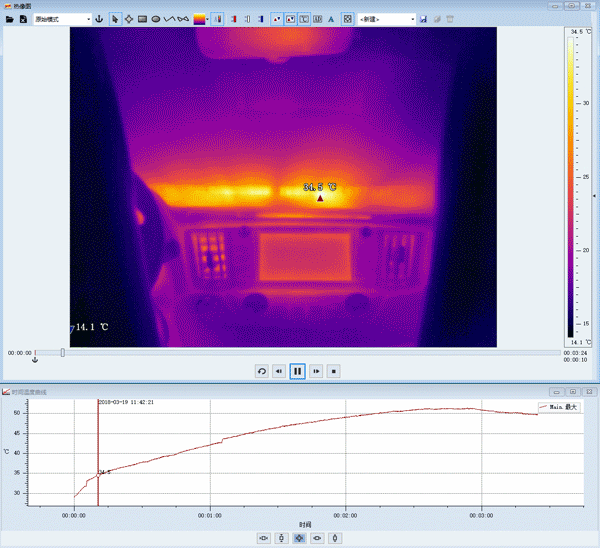
Task: Click the 2018-03-19 11:42:21 timestamp label
Action: tap(126, 402)
